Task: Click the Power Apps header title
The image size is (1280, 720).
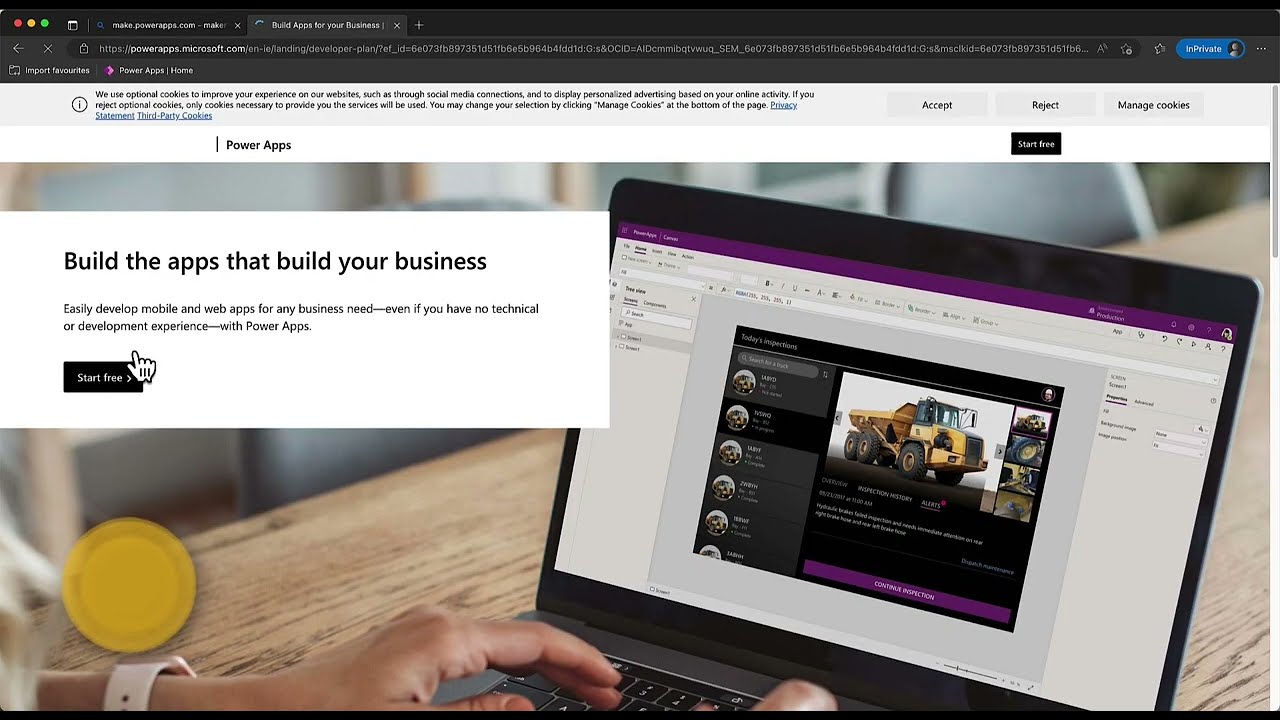Action: click(258, 145)
